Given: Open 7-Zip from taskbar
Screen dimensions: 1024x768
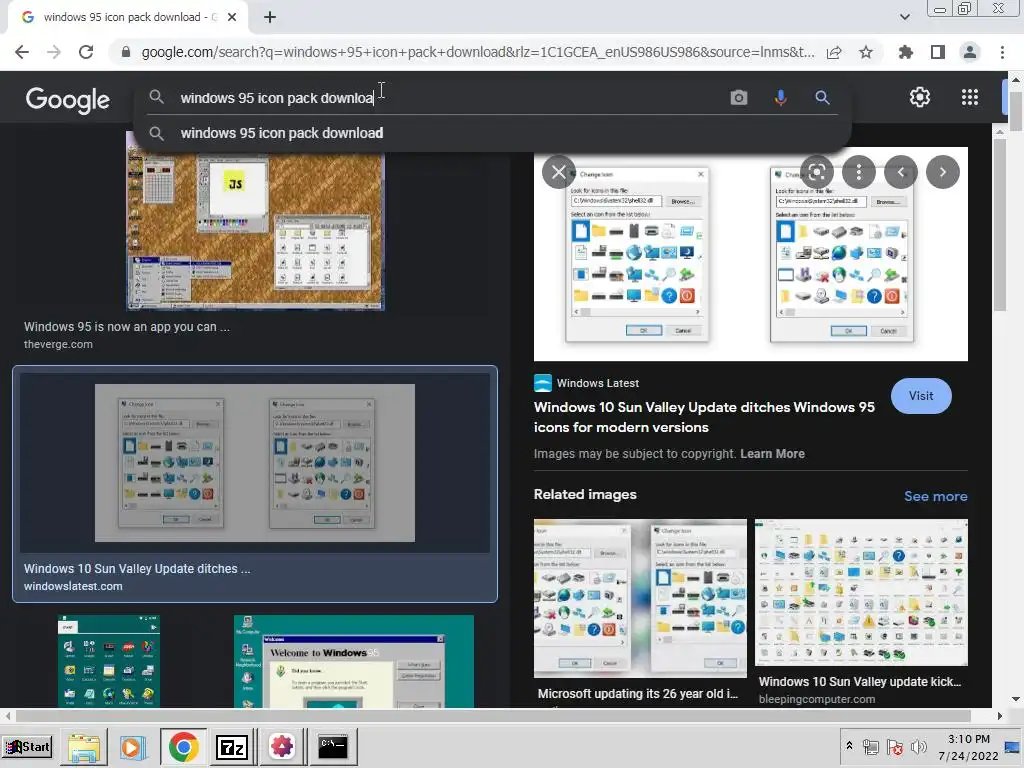Looking at the screenshot, I should [x=232, y=747].
